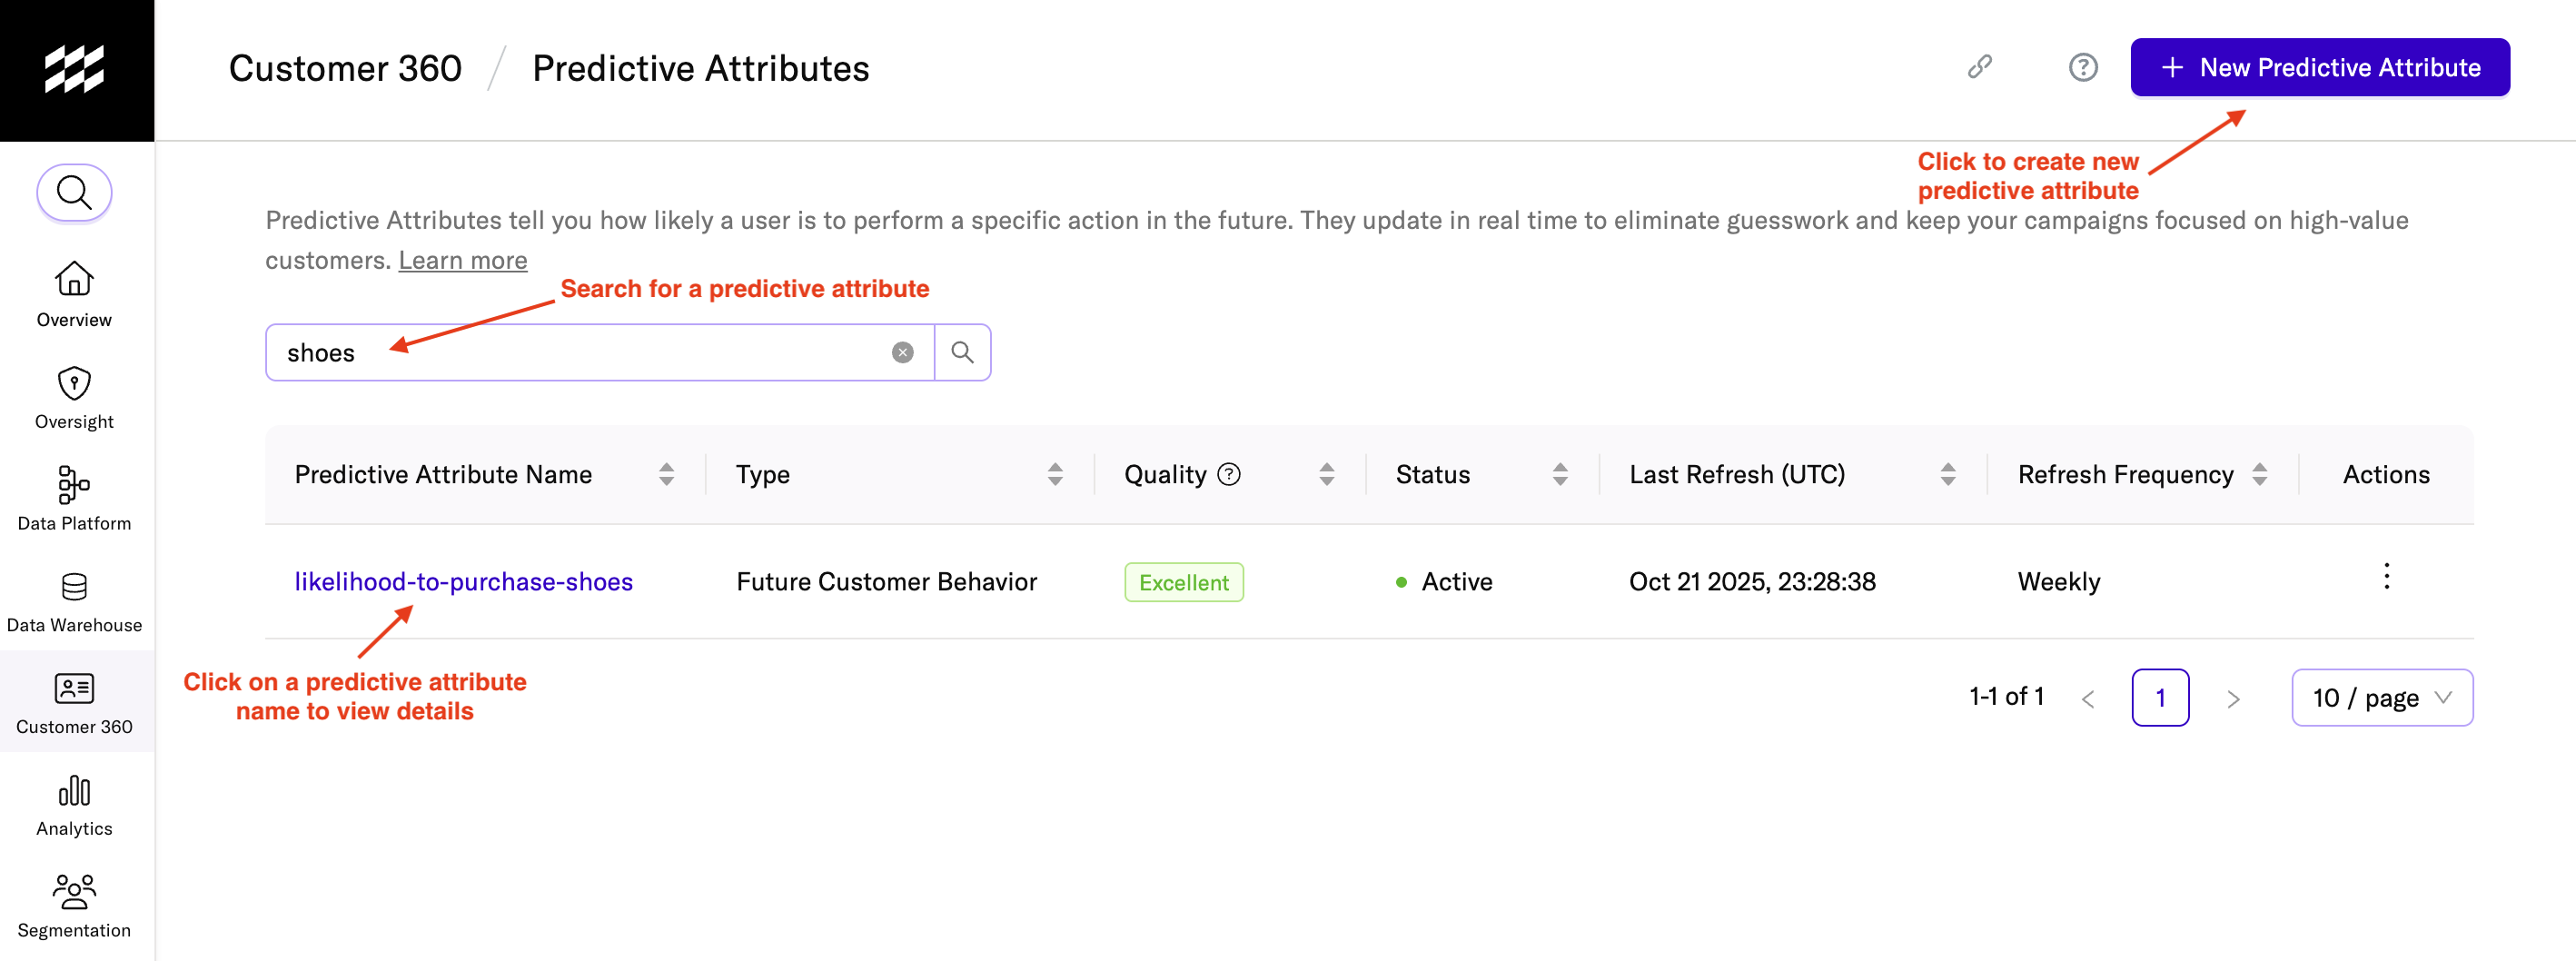The image size is (2576, 961).
Task: Click New Predictive Attribute button
Action: (x=2319, y=67)
